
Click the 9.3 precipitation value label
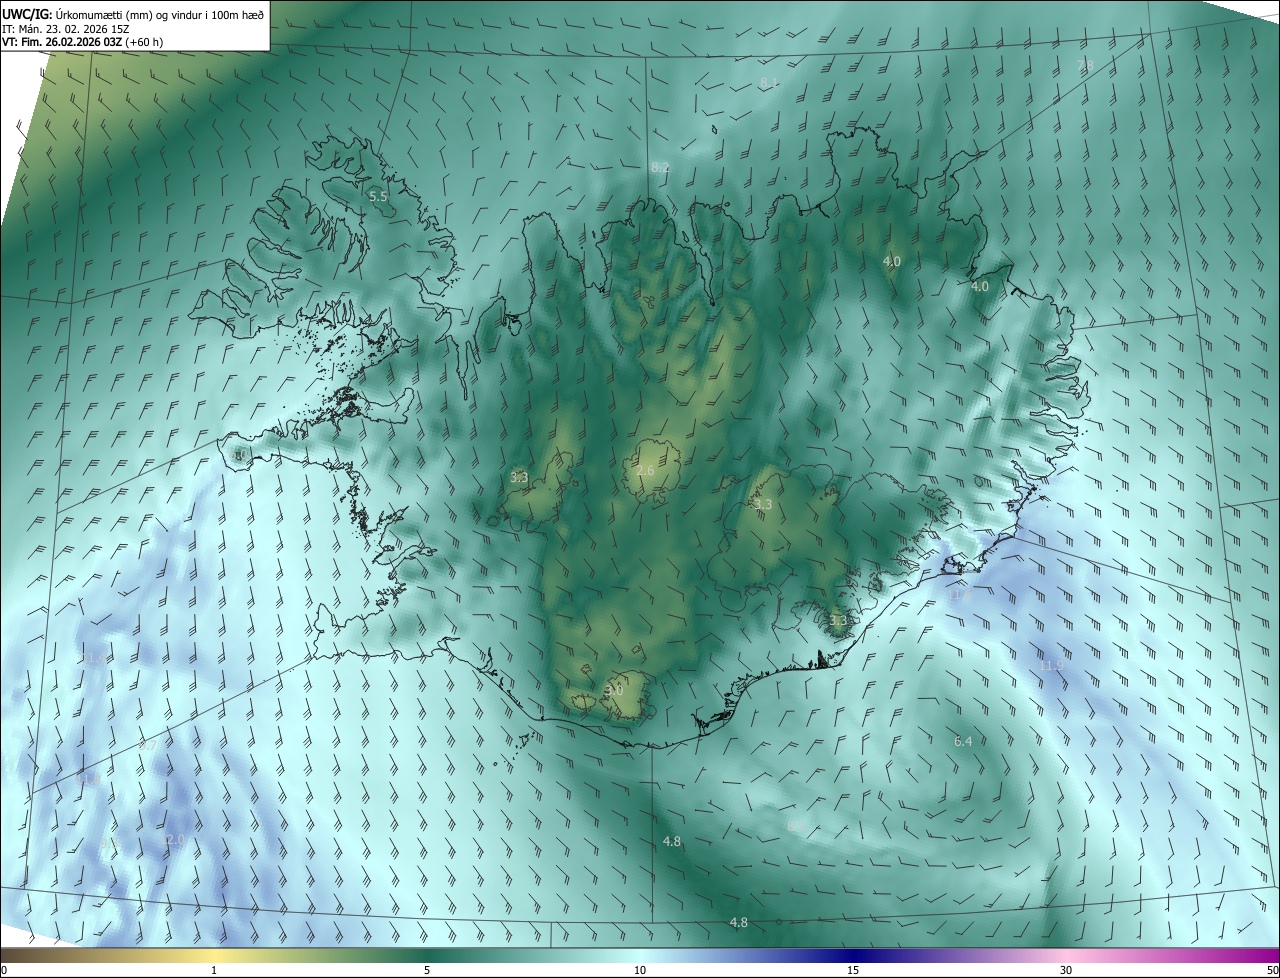pyautogui.click(x=110, y=843)
